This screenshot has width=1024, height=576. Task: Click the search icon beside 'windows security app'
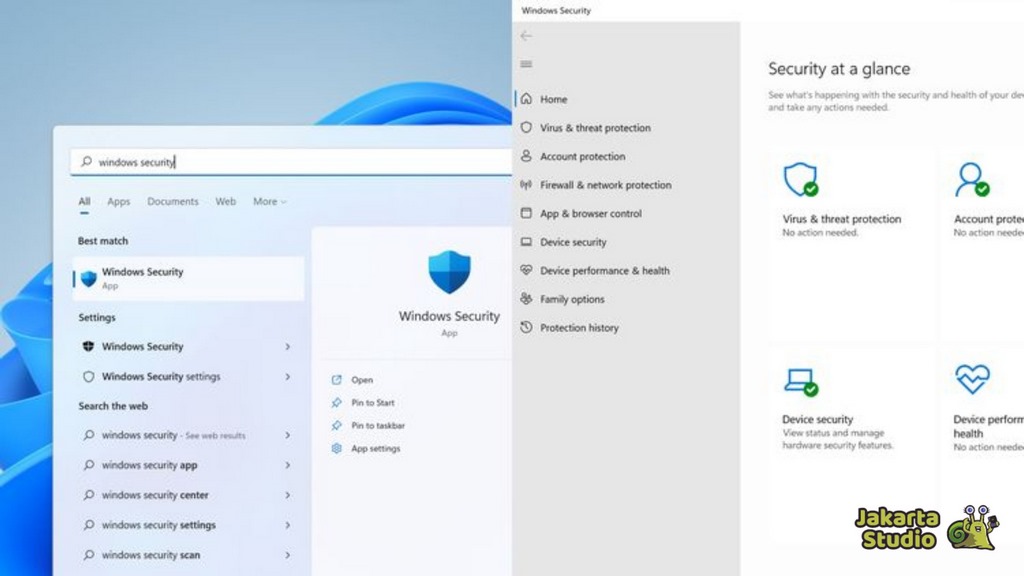click(x=88, y=465)
